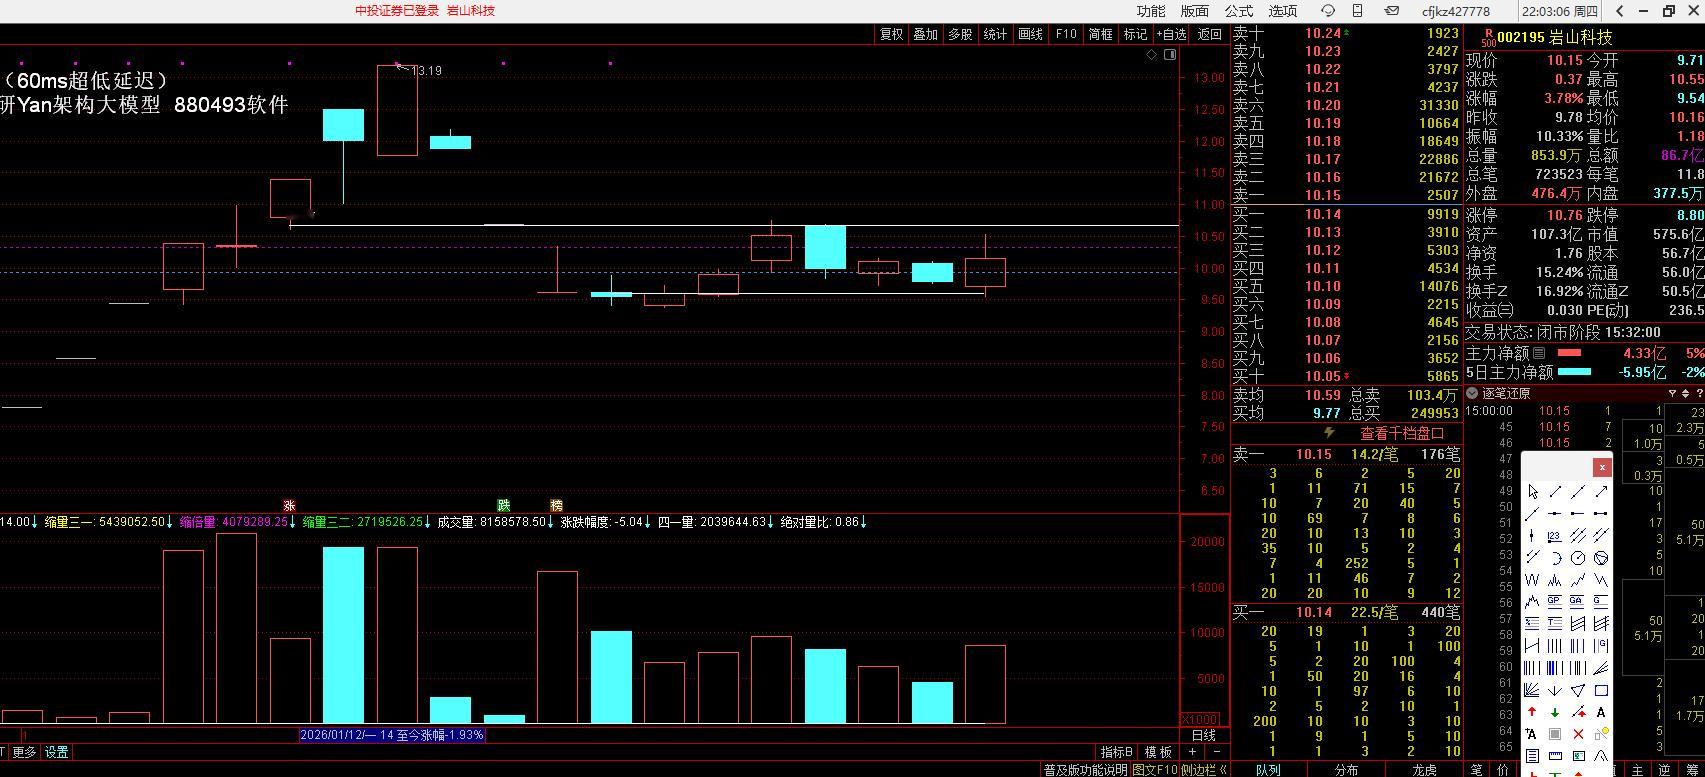Image resolution: width=1705 pixels, height=777 pixels.
Task: Collapse the 逐笔还原 panel header
Action: pyautogui.click(x=1472, y=393)
